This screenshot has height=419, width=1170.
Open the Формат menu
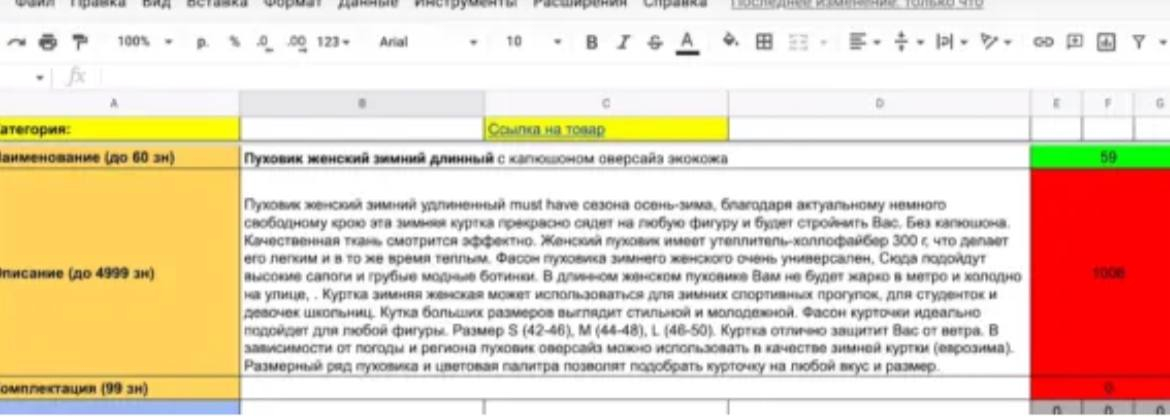coord(292,4)
